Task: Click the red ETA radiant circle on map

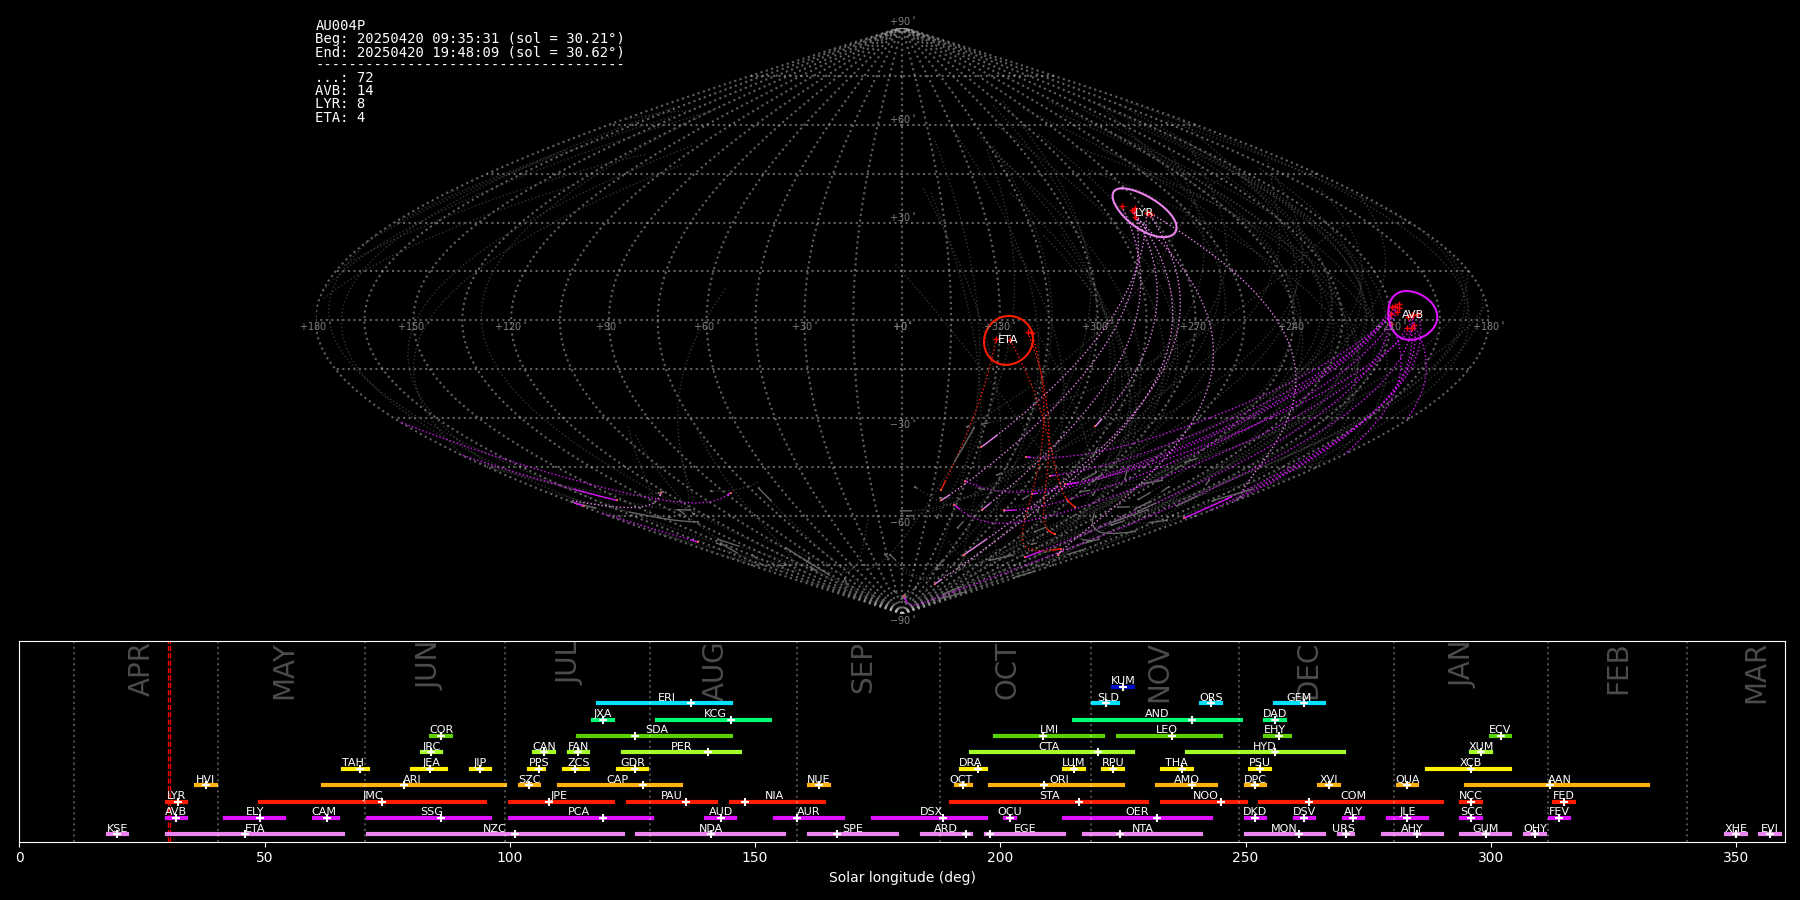Action: pos(1008,340)
